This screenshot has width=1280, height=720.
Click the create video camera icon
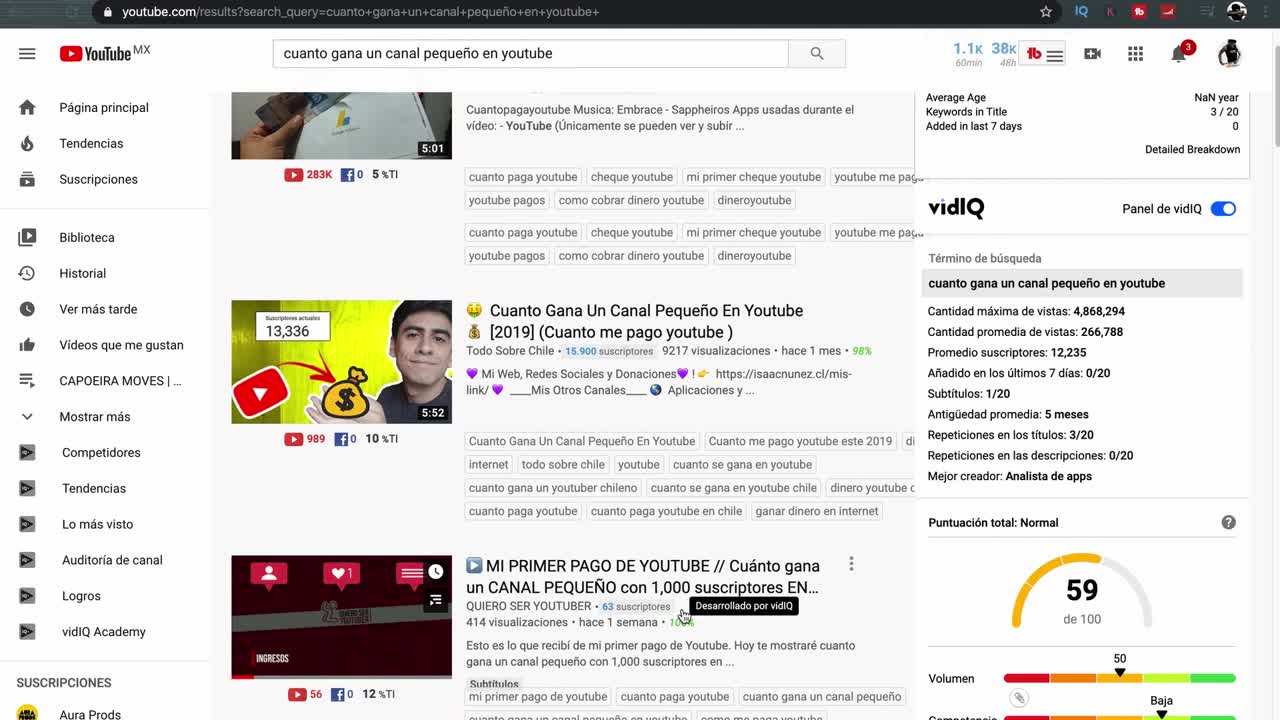(x=1092, y=54)
